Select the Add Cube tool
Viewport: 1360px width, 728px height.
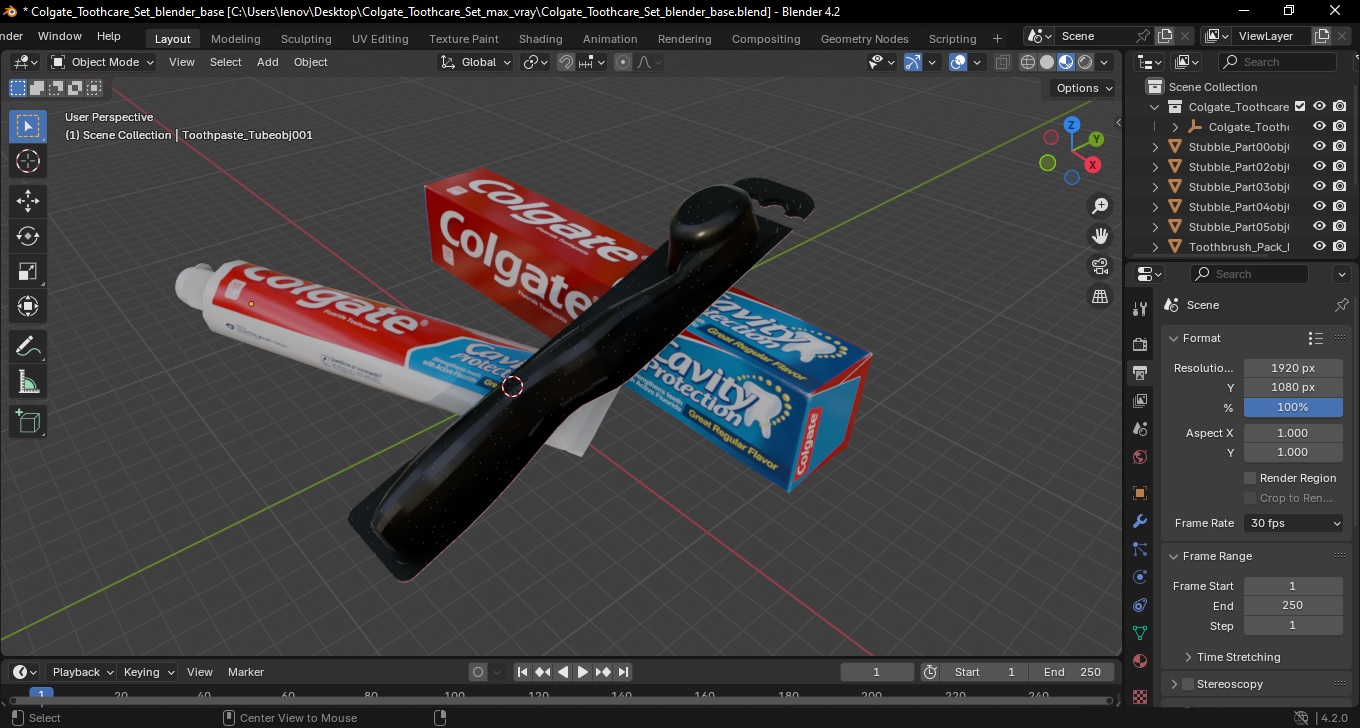click(28, 421)
